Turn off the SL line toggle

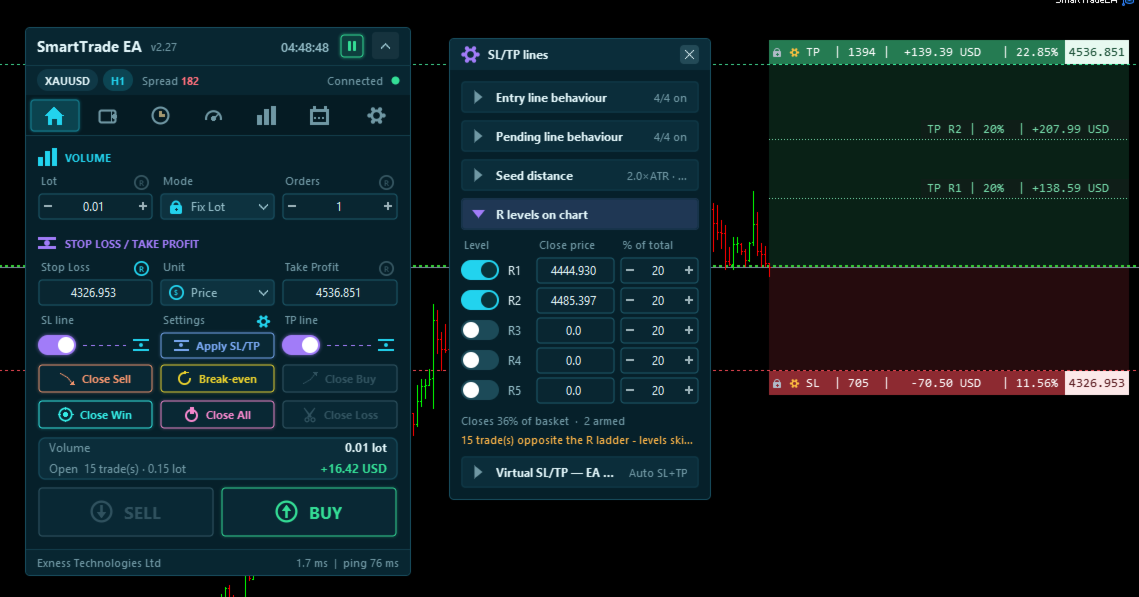[x=57, y=345]
